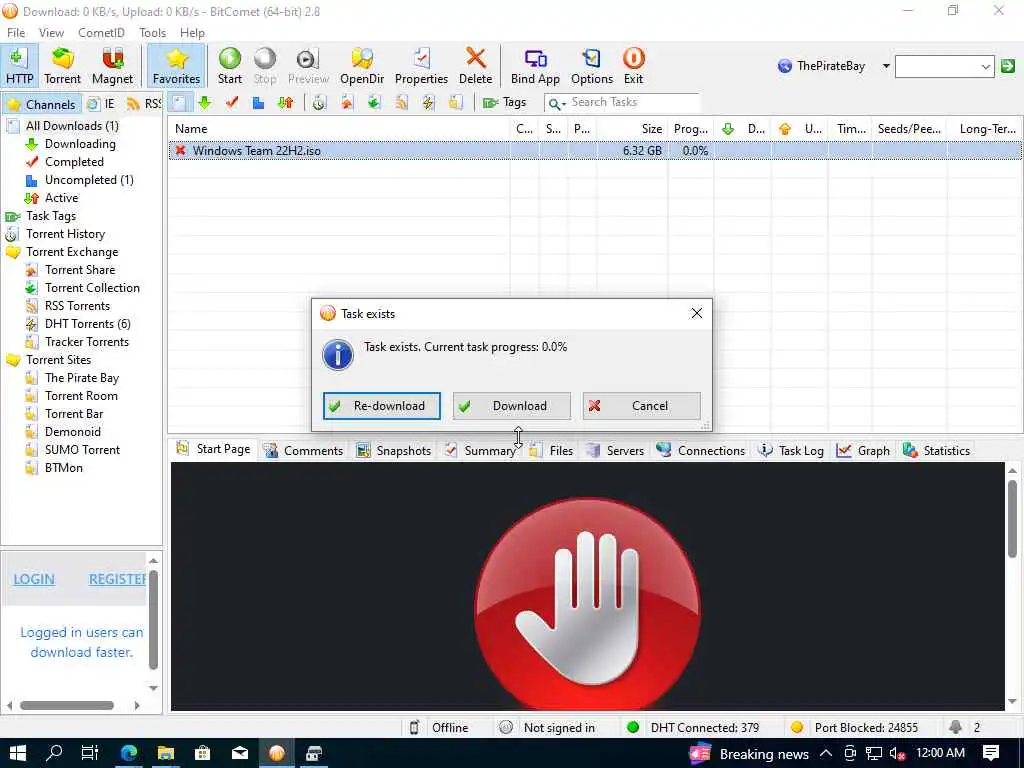Select SUMO Torrent in the sidebar
This screenshot has width=1024, height=768.
click(x=82, y=450)
